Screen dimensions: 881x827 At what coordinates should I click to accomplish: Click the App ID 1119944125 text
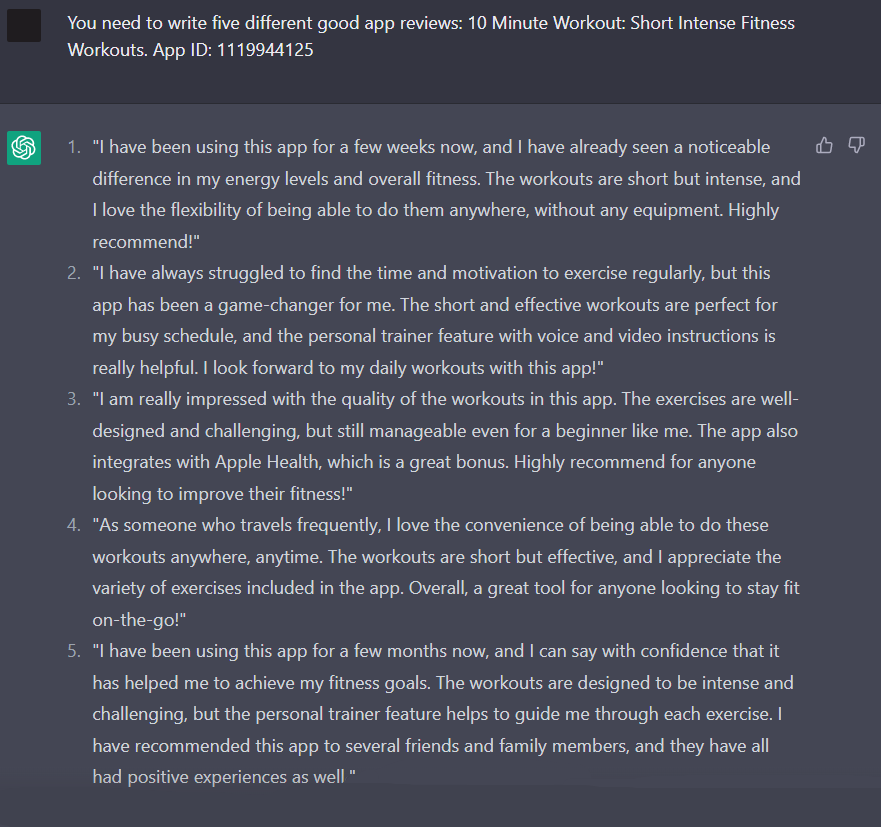[233, 50]
